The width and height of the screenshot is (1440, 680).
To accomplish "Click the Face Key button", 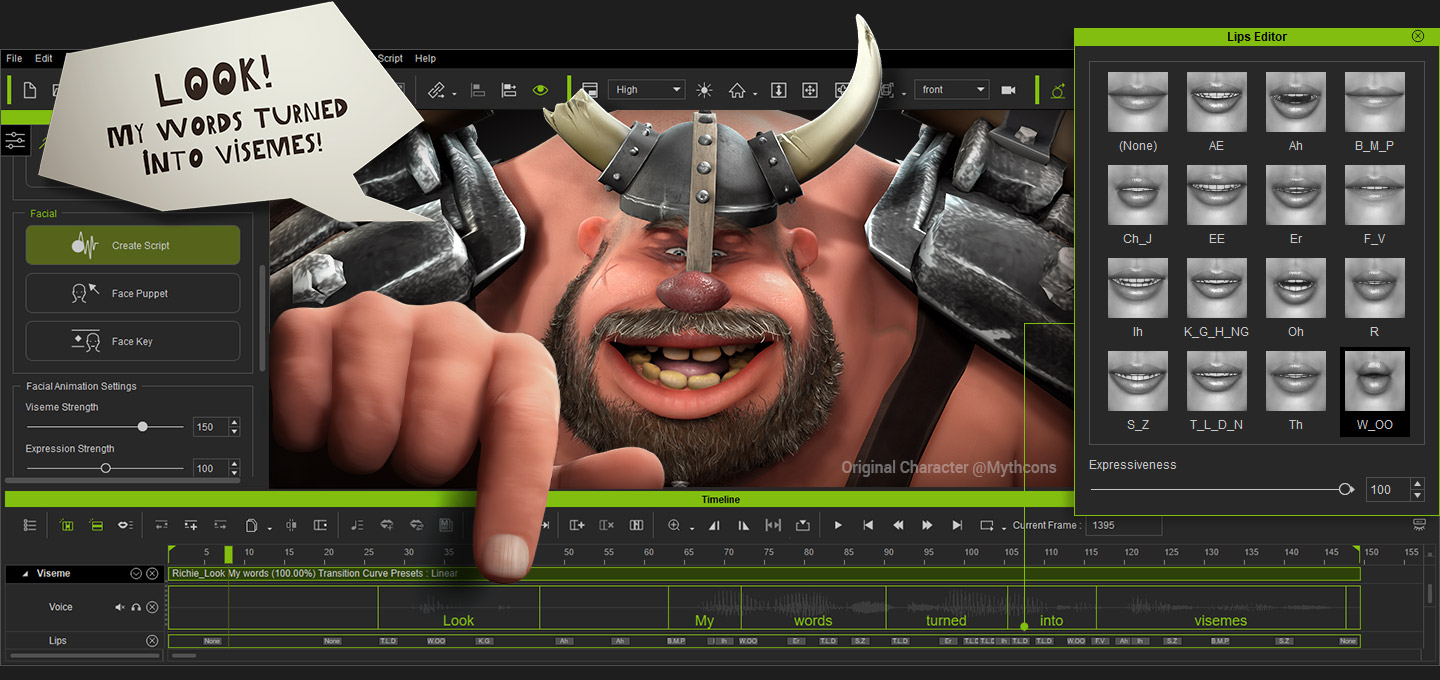I will tap(132, 341).
